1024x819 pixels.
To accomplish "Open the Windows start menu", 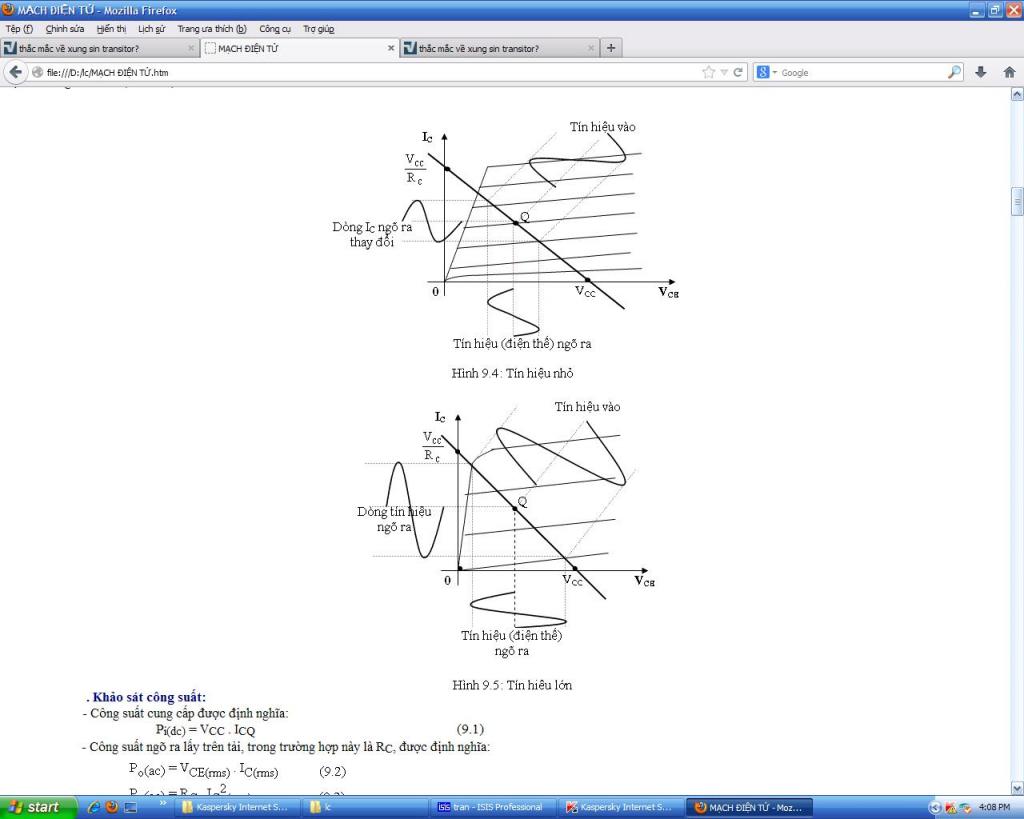I will (38, 807).
